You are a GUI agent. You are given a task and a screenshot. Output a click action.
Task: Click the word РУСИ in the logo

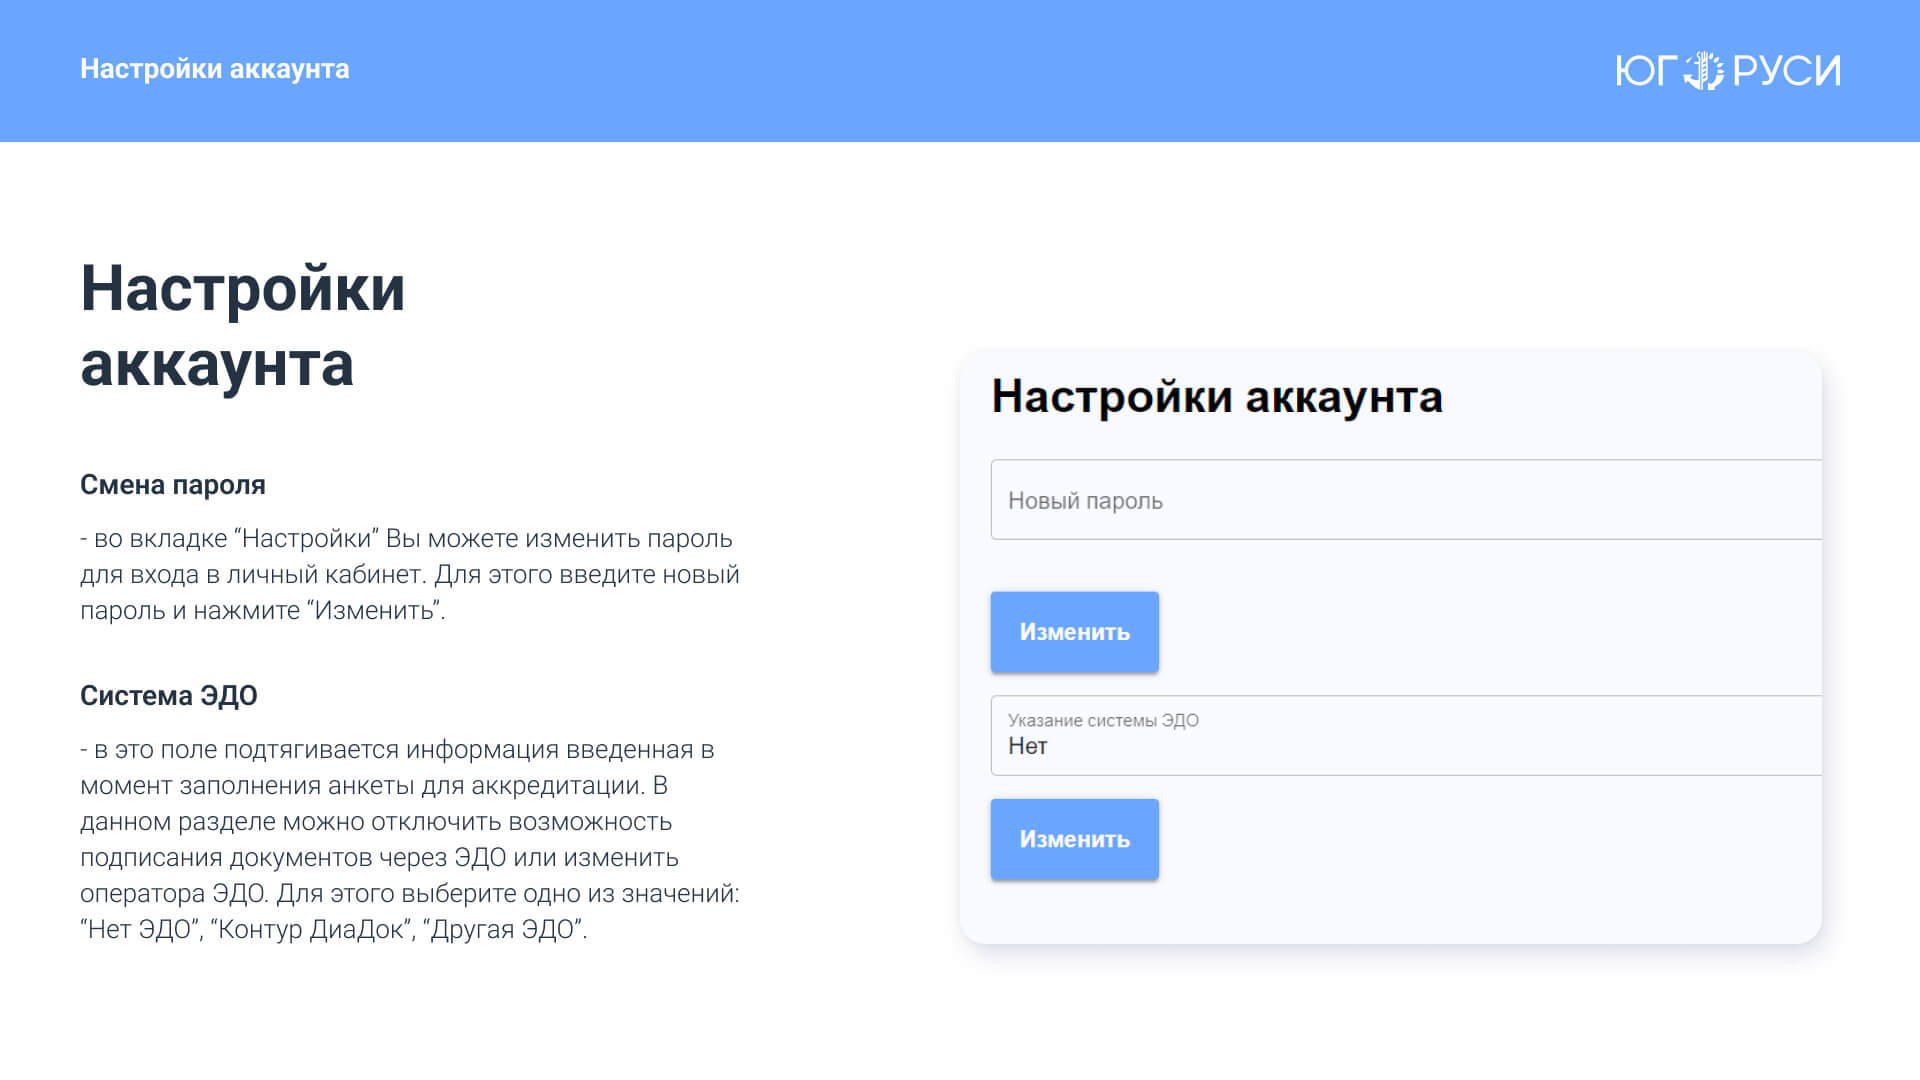(1786, 70)
